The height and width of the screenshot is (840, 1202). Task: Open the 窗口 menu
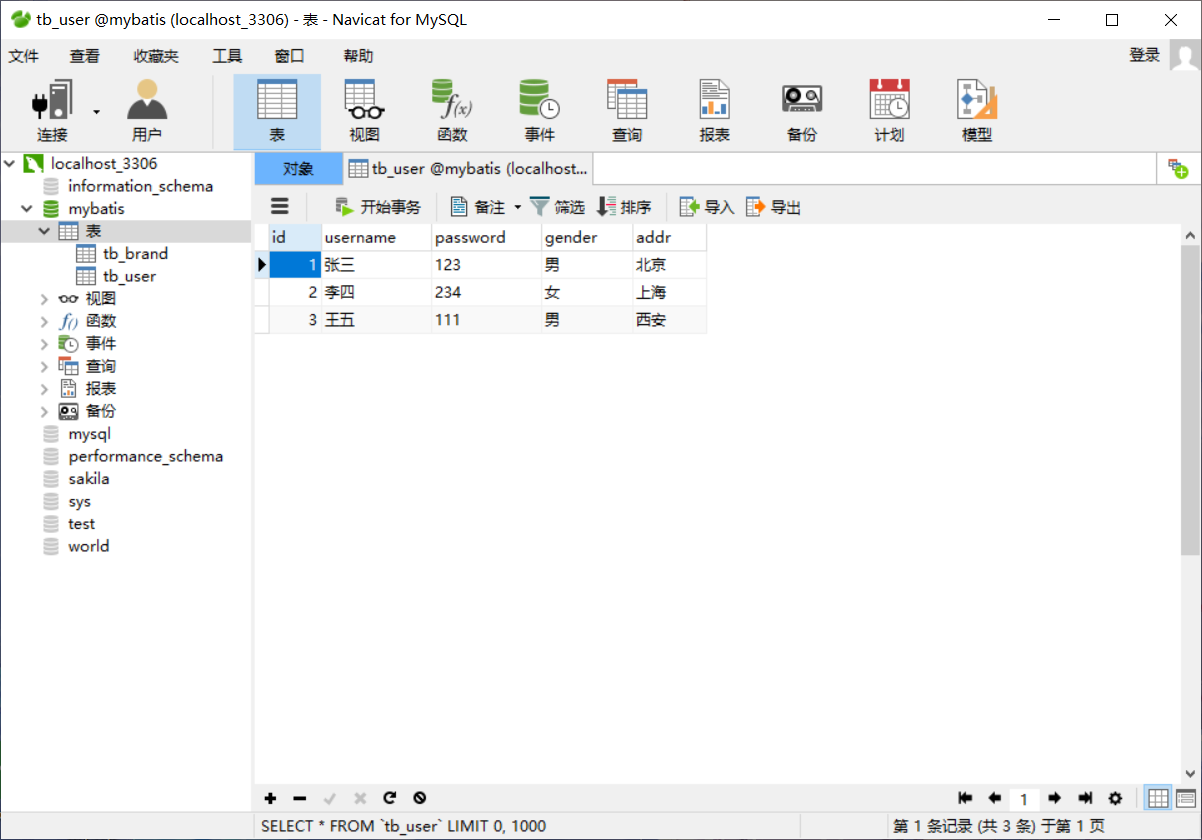(x=289, y=56)
